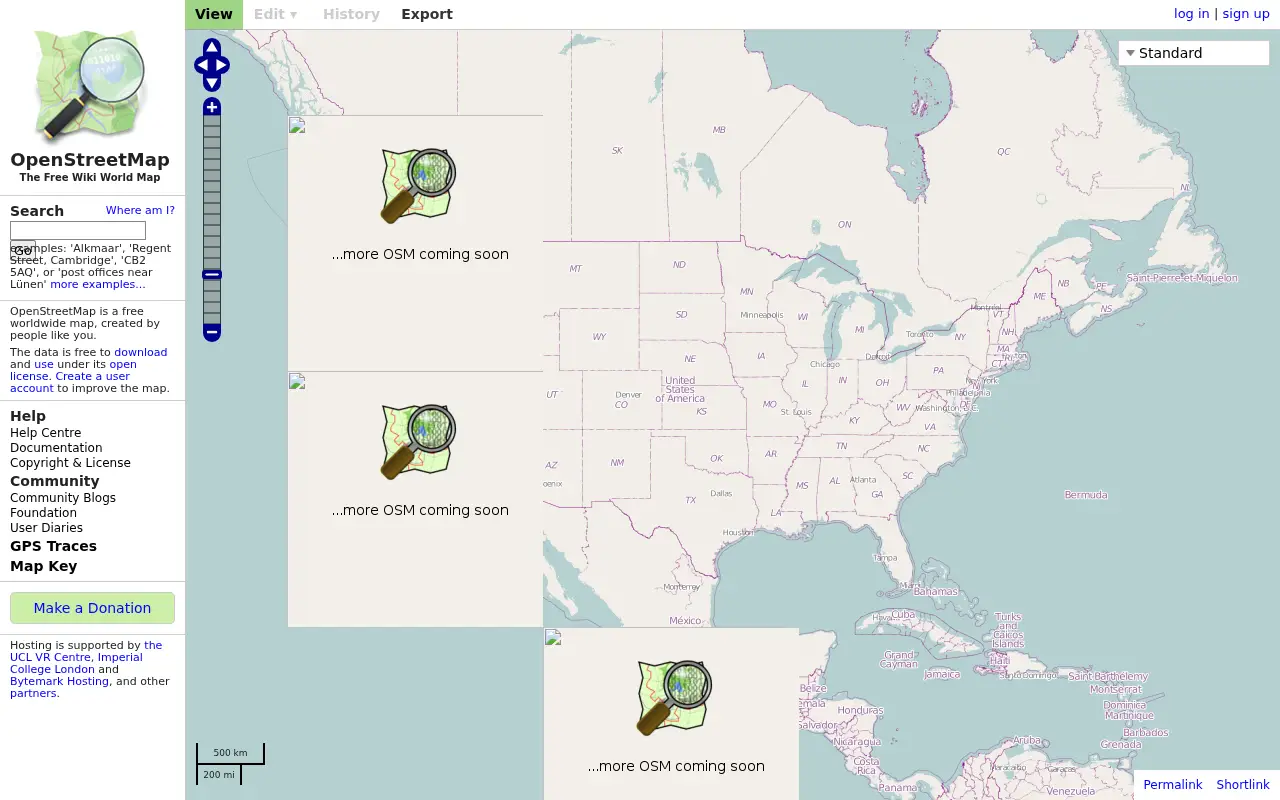Click the 'United States of America' map label
This screenshot has width=1280, height=800.
pos(680,389)
